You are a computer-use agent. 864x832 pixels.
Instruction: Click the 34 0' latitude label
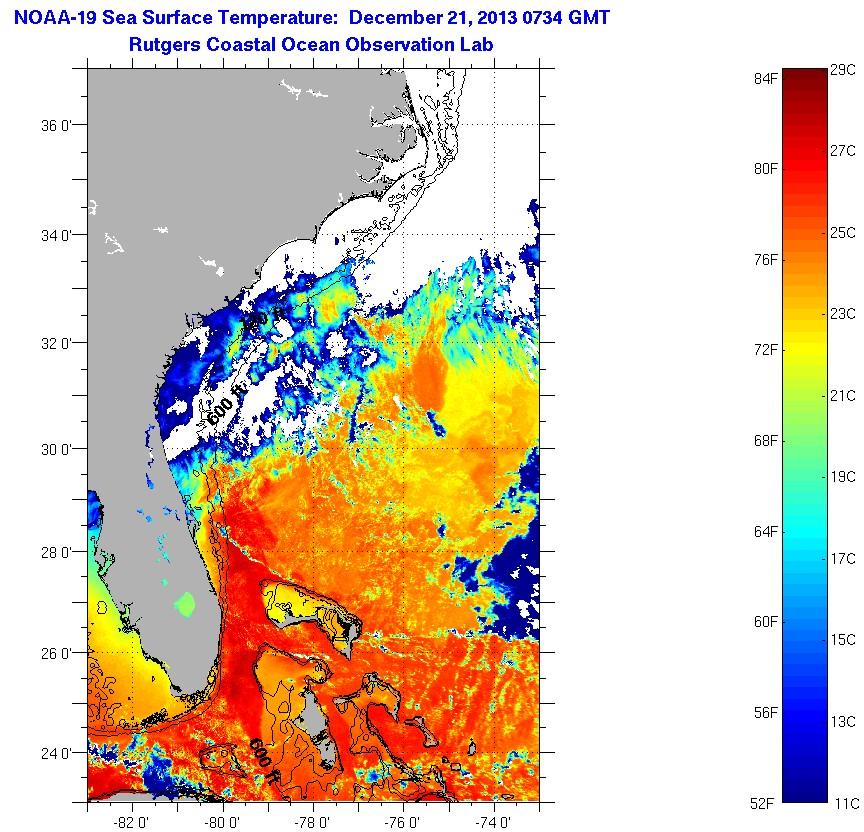(56, 236)
